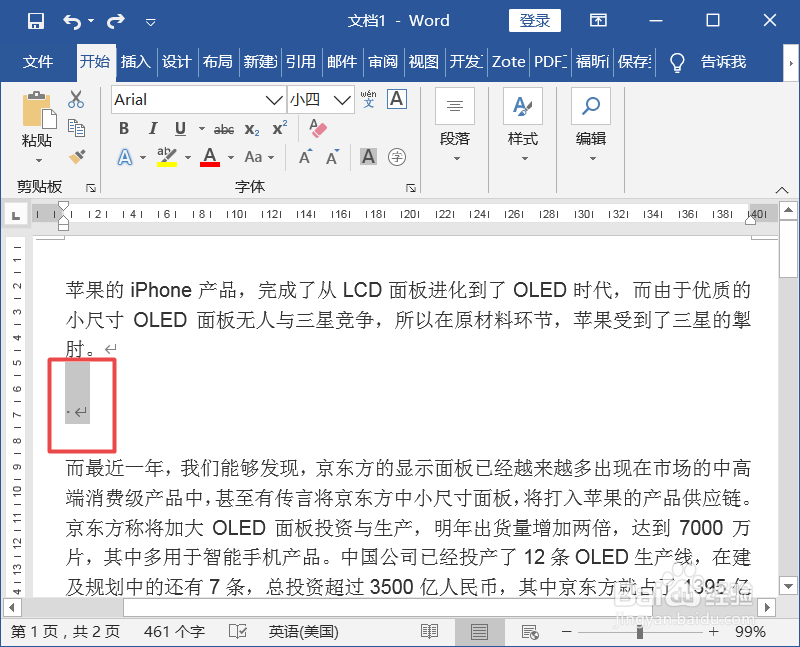Toggle subscript formatting
Screen dimensions: 800x647
point(251,130)
